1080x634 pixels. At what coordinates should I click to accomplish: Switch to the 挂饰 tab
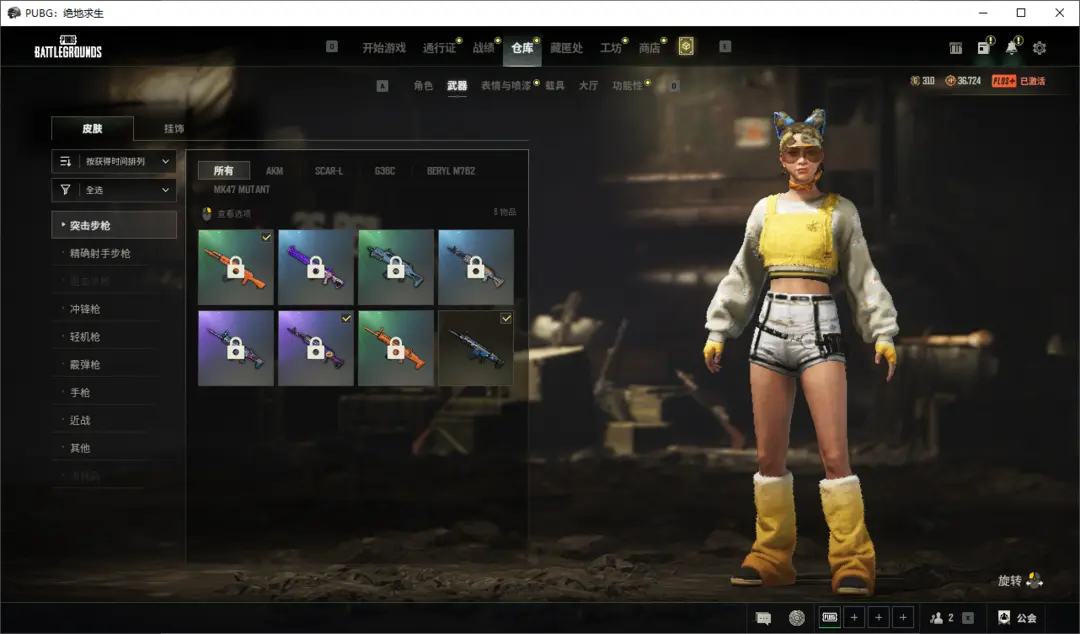coord(174,129)
